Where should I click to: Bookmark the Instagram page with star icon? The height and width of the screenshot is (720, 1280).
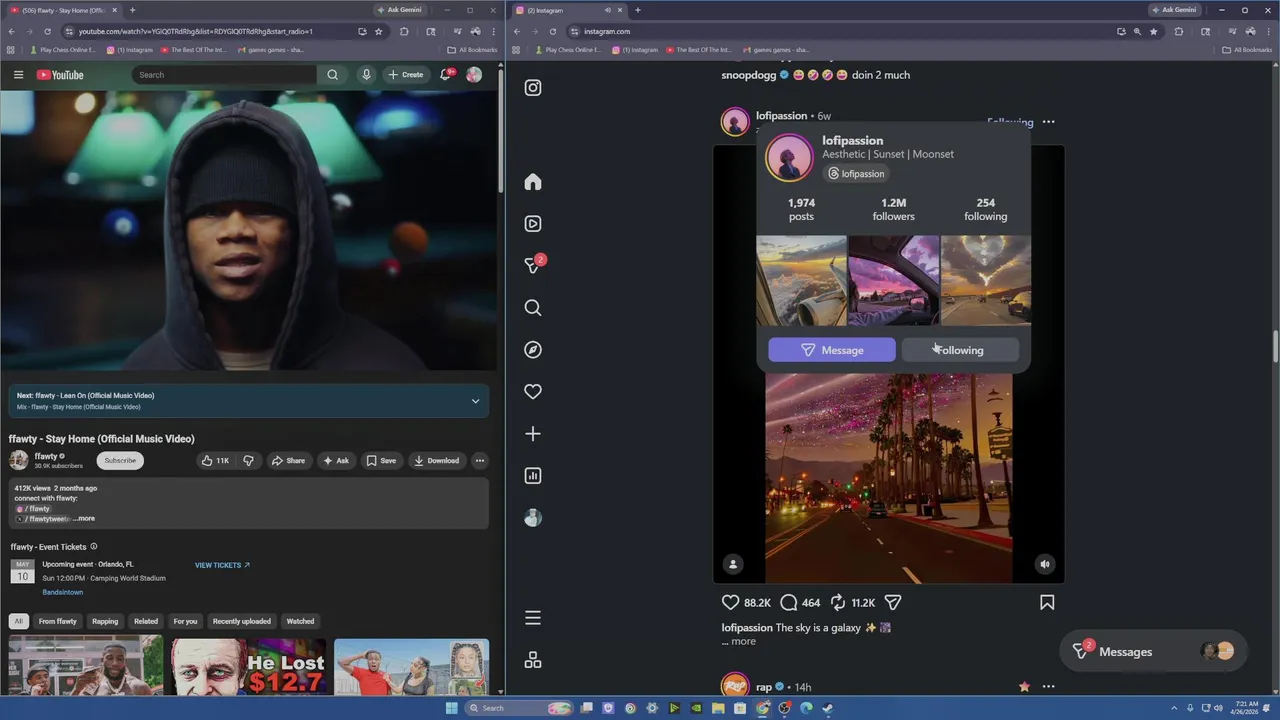(x=1153, y=32)
